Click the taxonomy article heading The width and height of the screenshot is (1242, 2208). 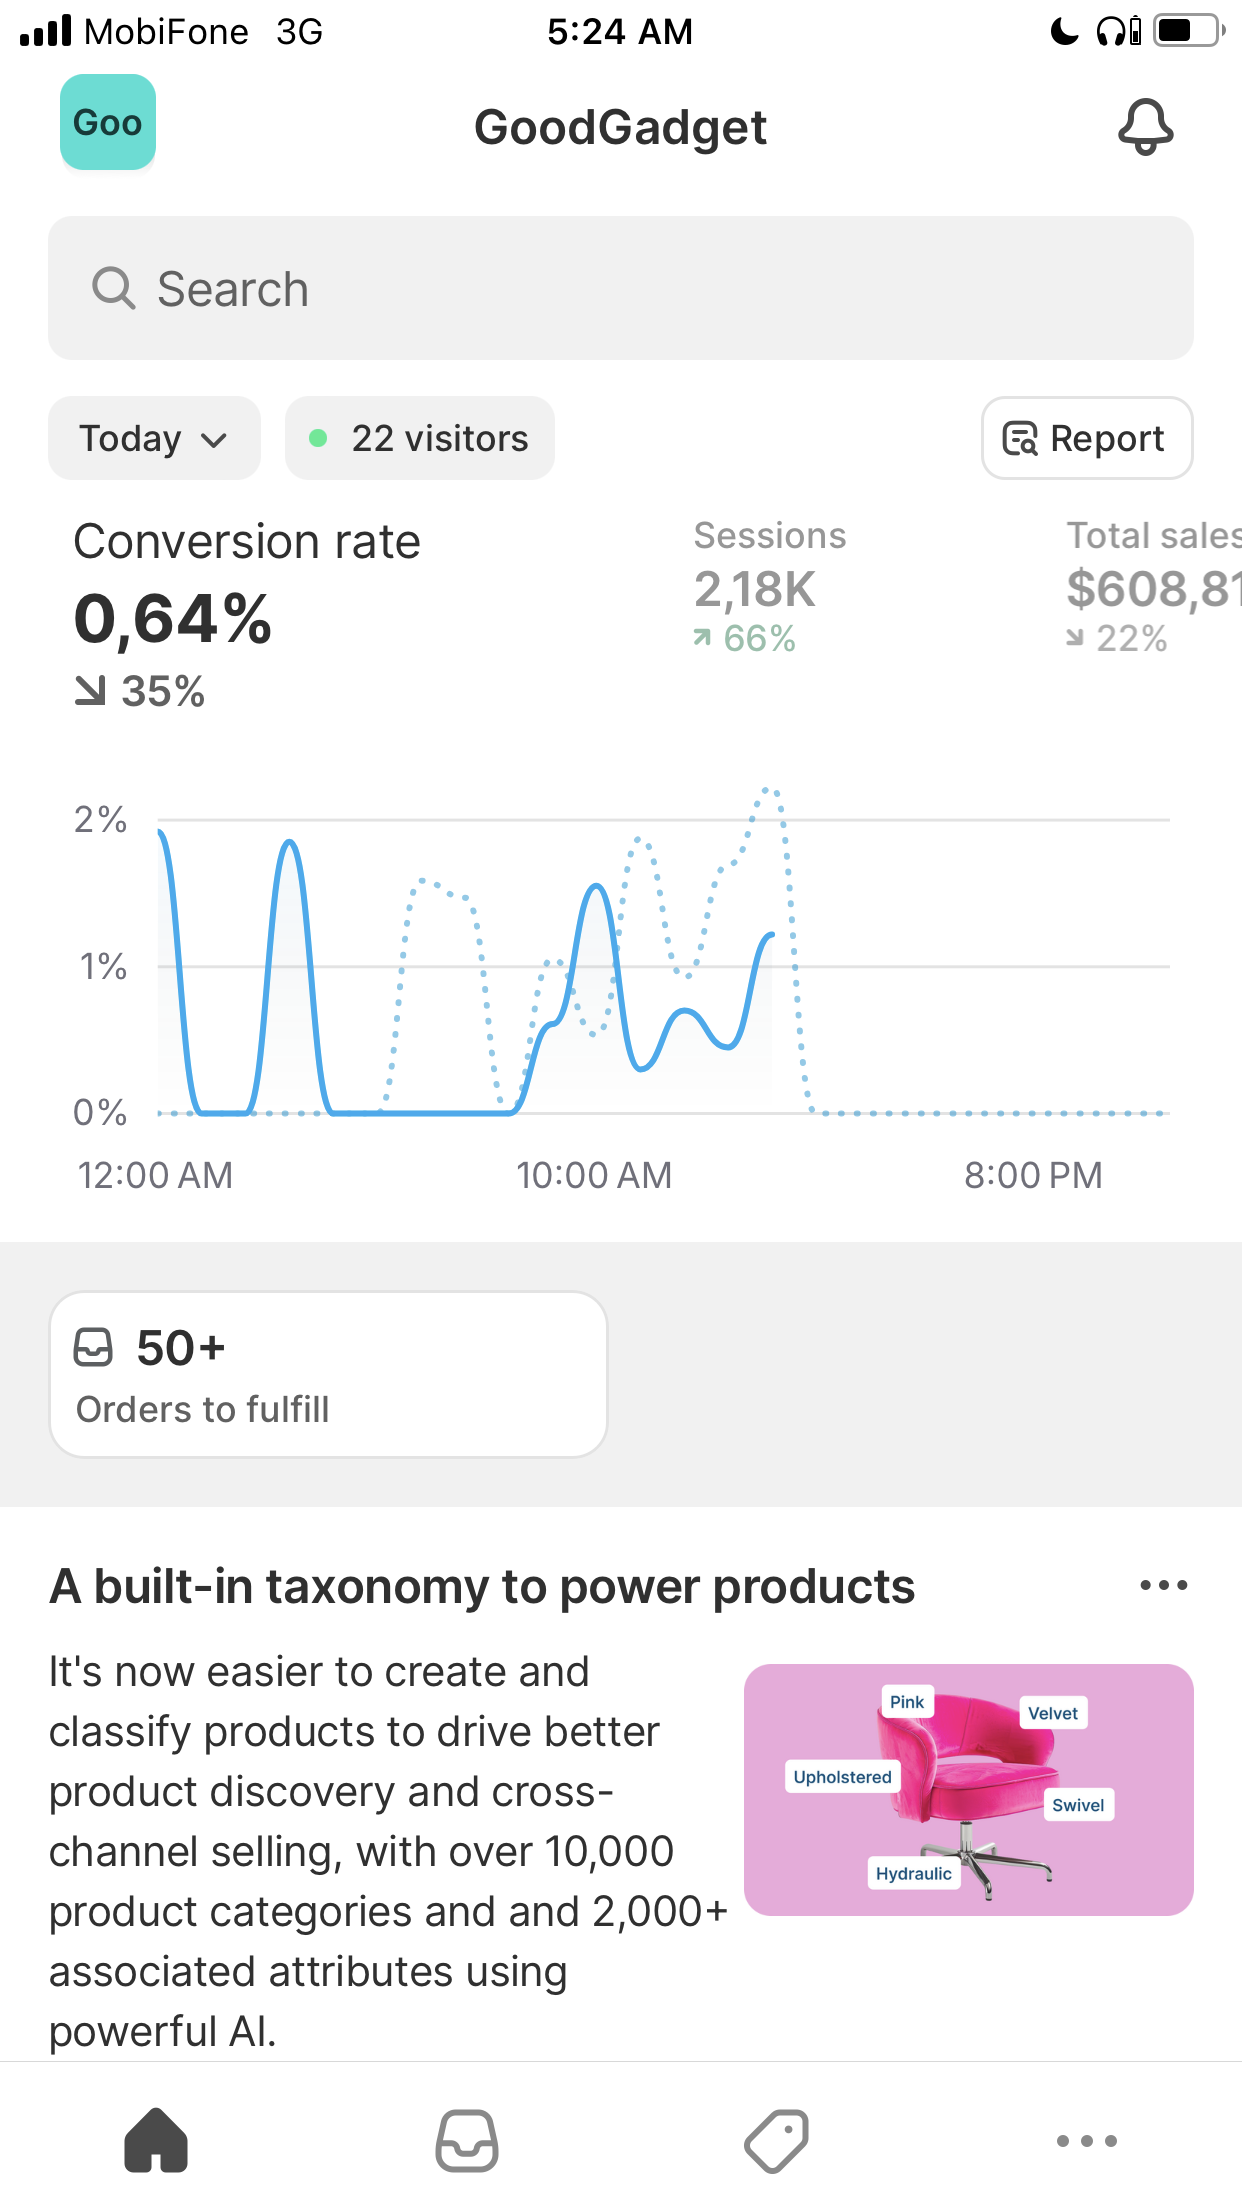pyautogui.click(x=482, y=1586)
